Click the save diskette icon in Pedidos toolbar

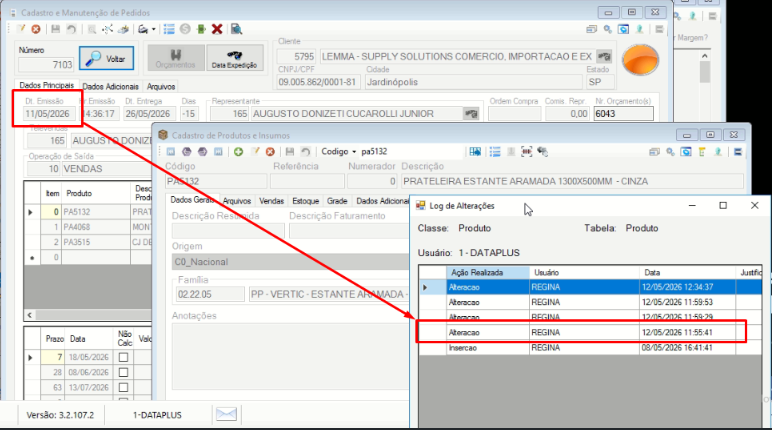coord(56,29)
